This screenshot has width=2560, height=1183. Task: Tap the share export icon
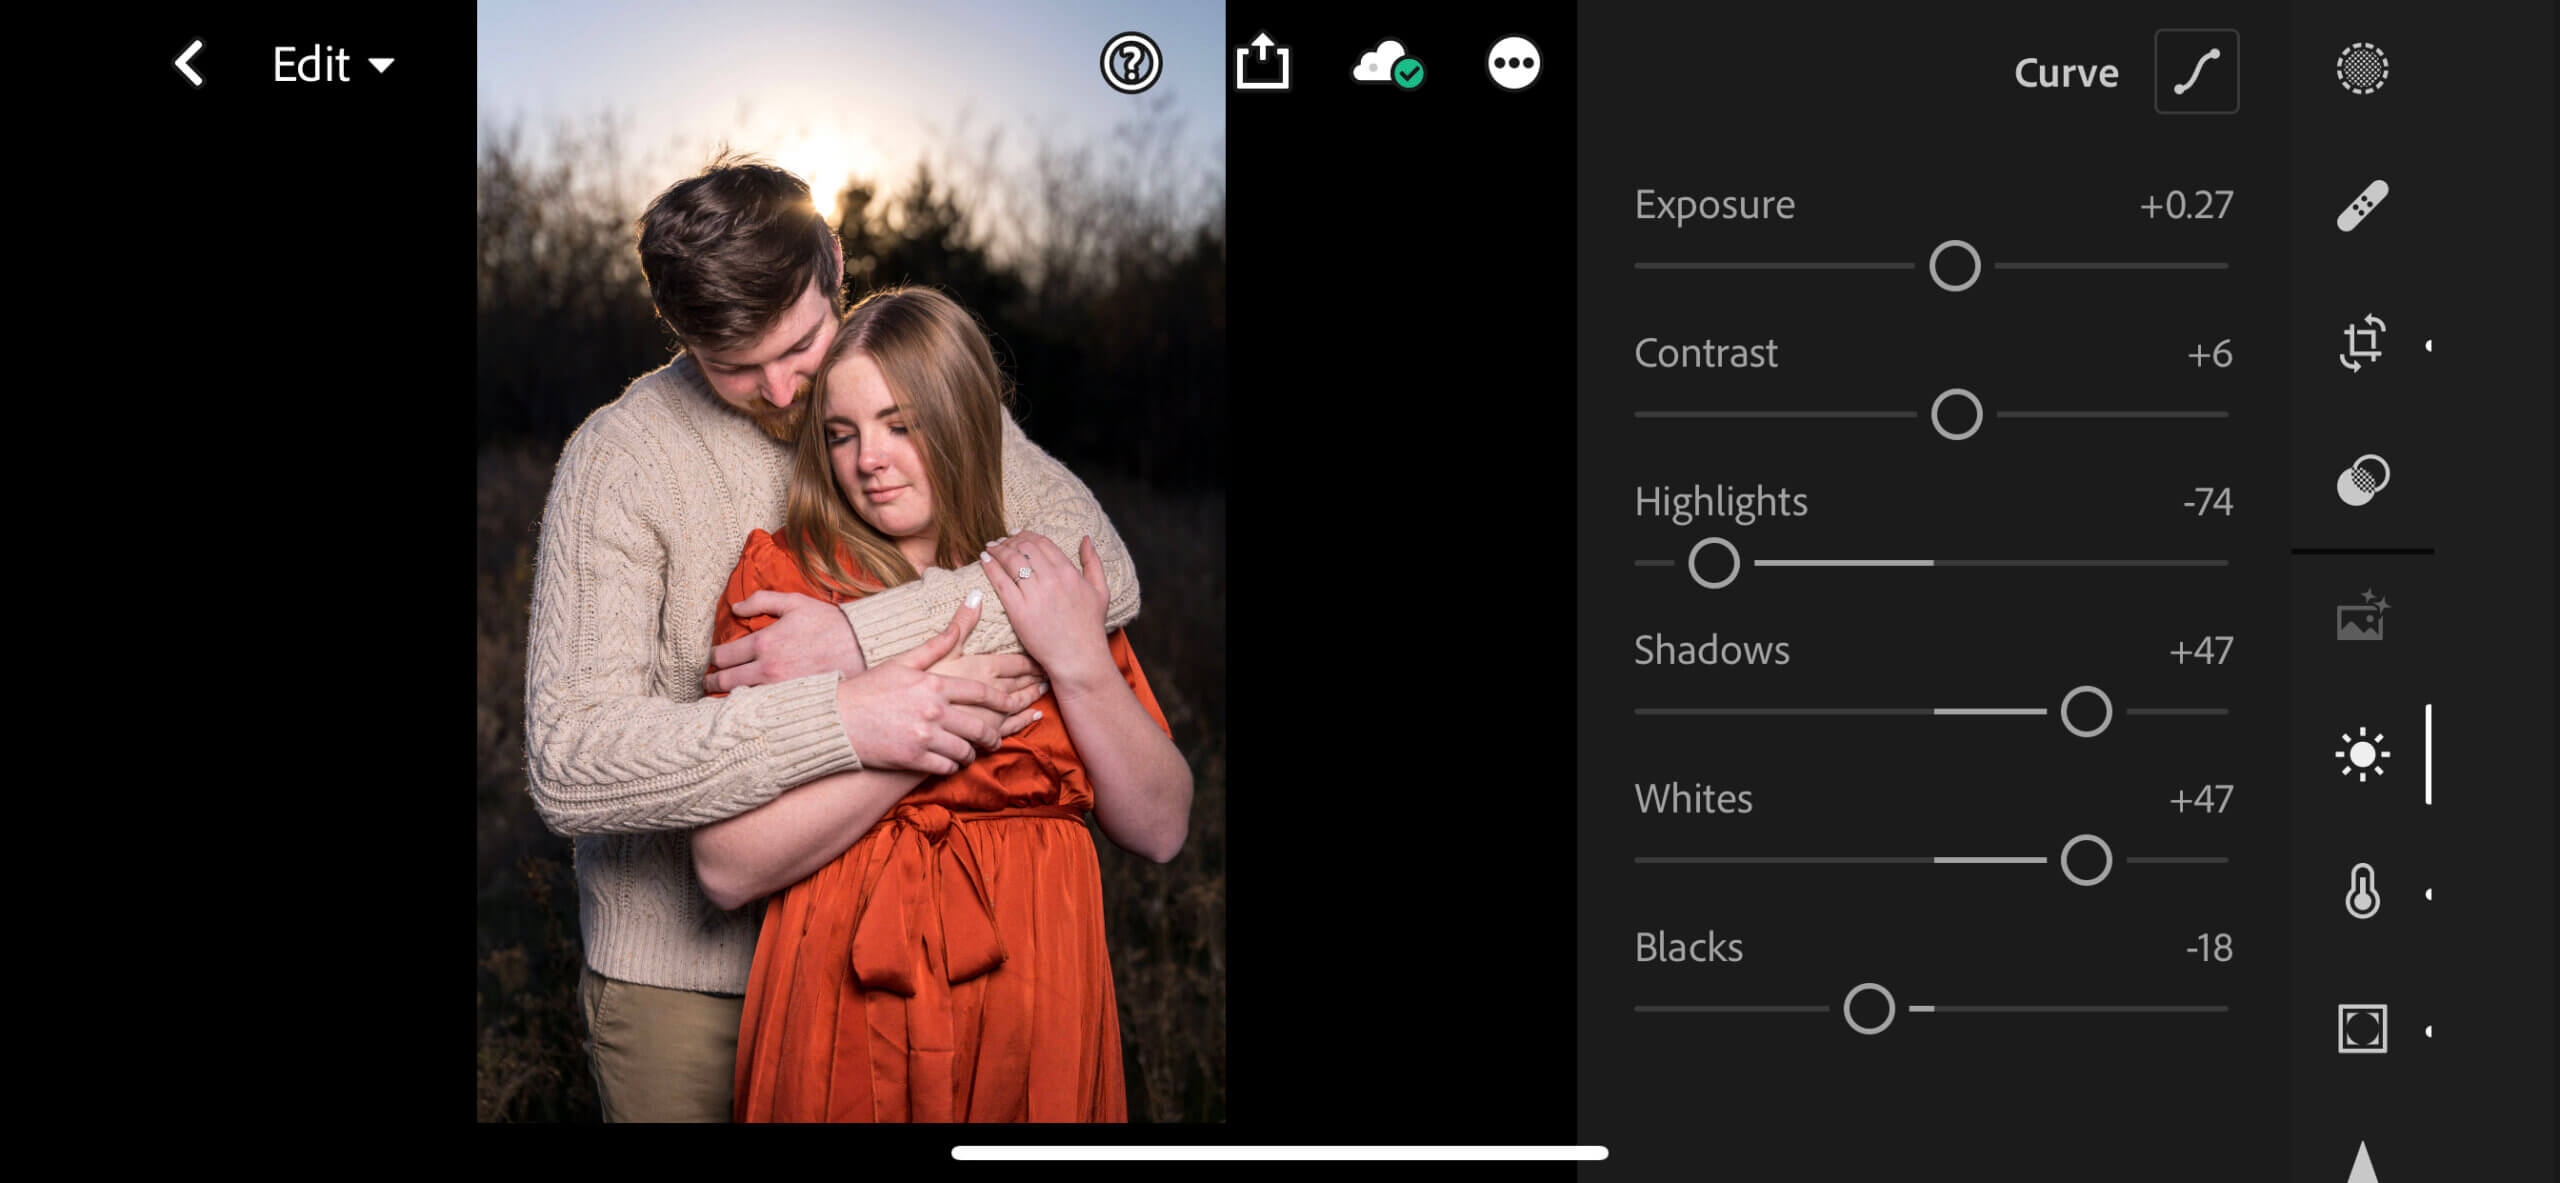coord(1262,63)
